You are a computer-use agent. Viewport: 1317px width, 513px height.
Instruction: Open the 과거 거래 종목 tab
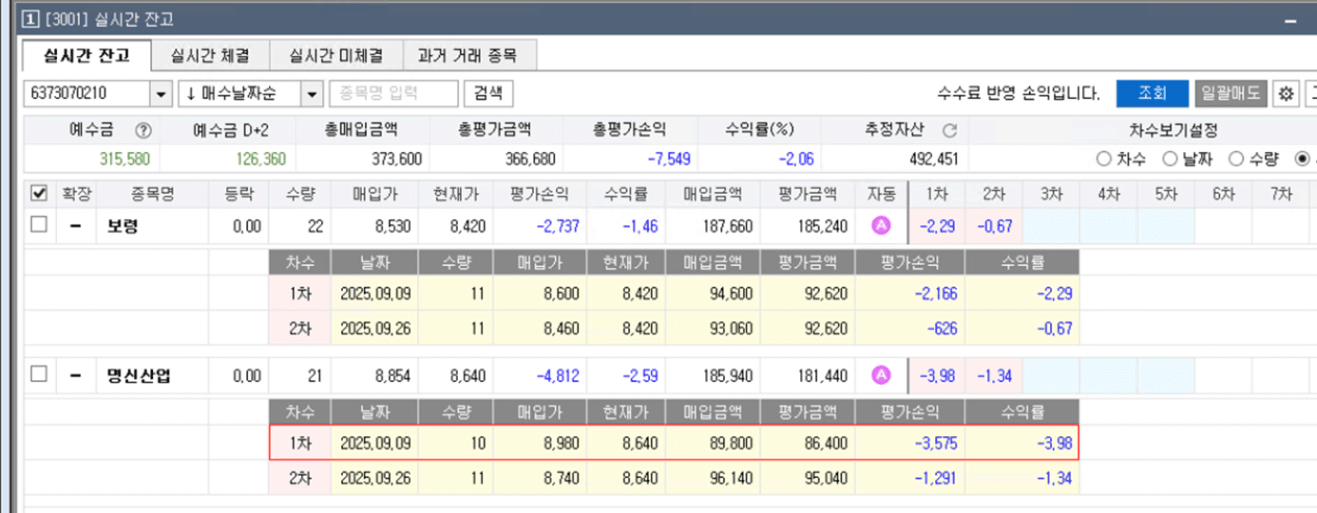pos(469,55)
